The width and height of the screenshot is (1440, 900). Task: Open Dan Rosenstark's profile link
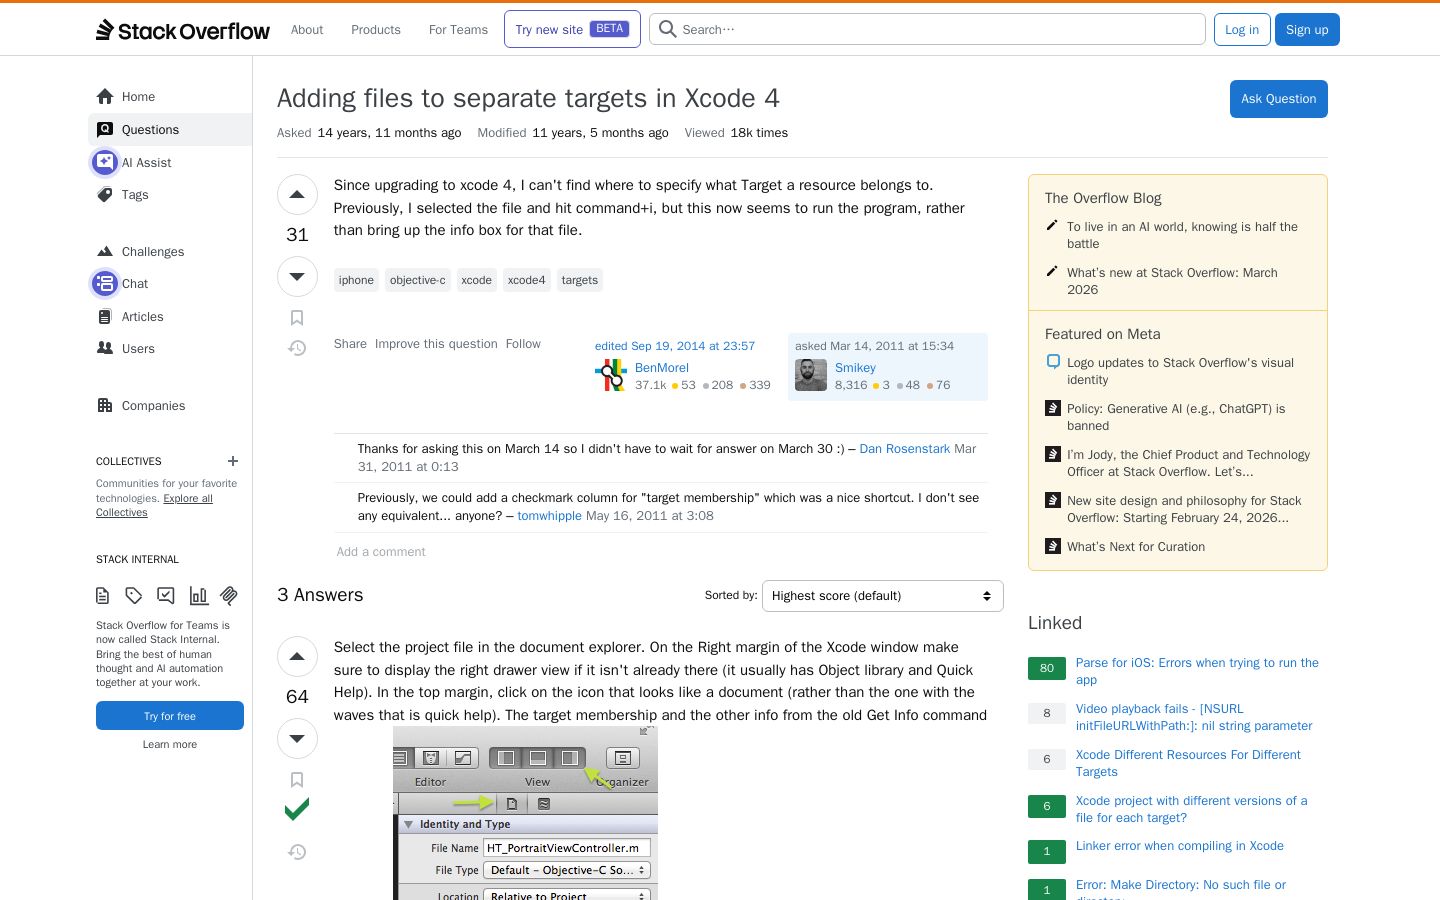(905, 449)
